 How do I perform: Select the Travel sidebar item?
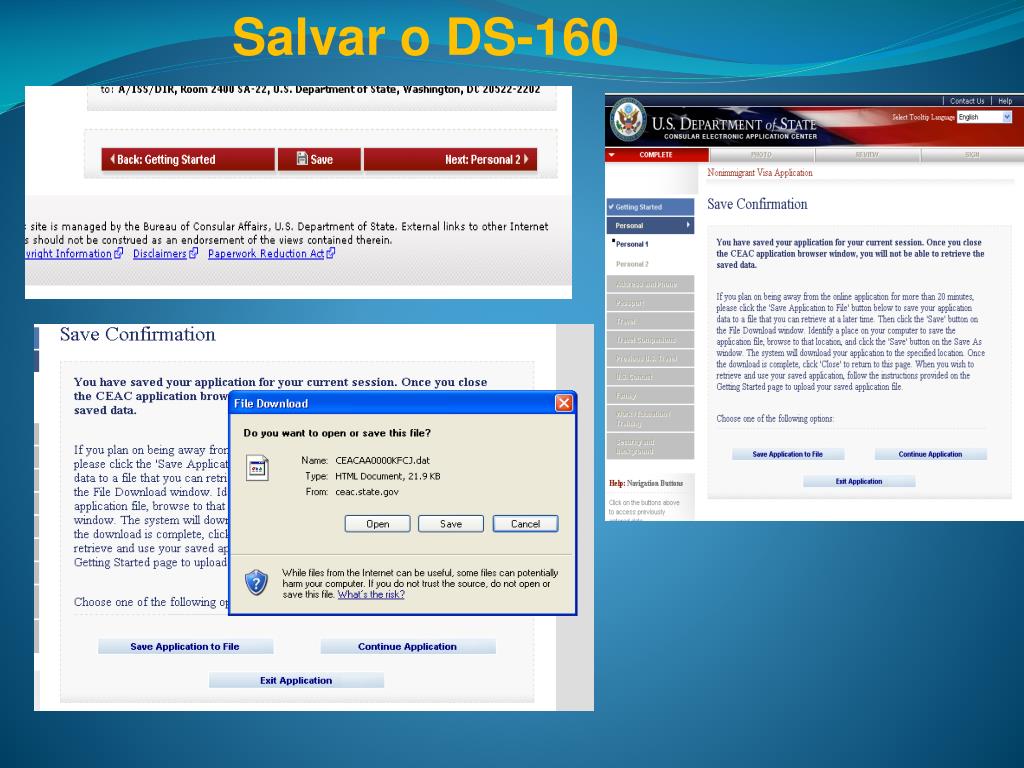pos(650,321)
